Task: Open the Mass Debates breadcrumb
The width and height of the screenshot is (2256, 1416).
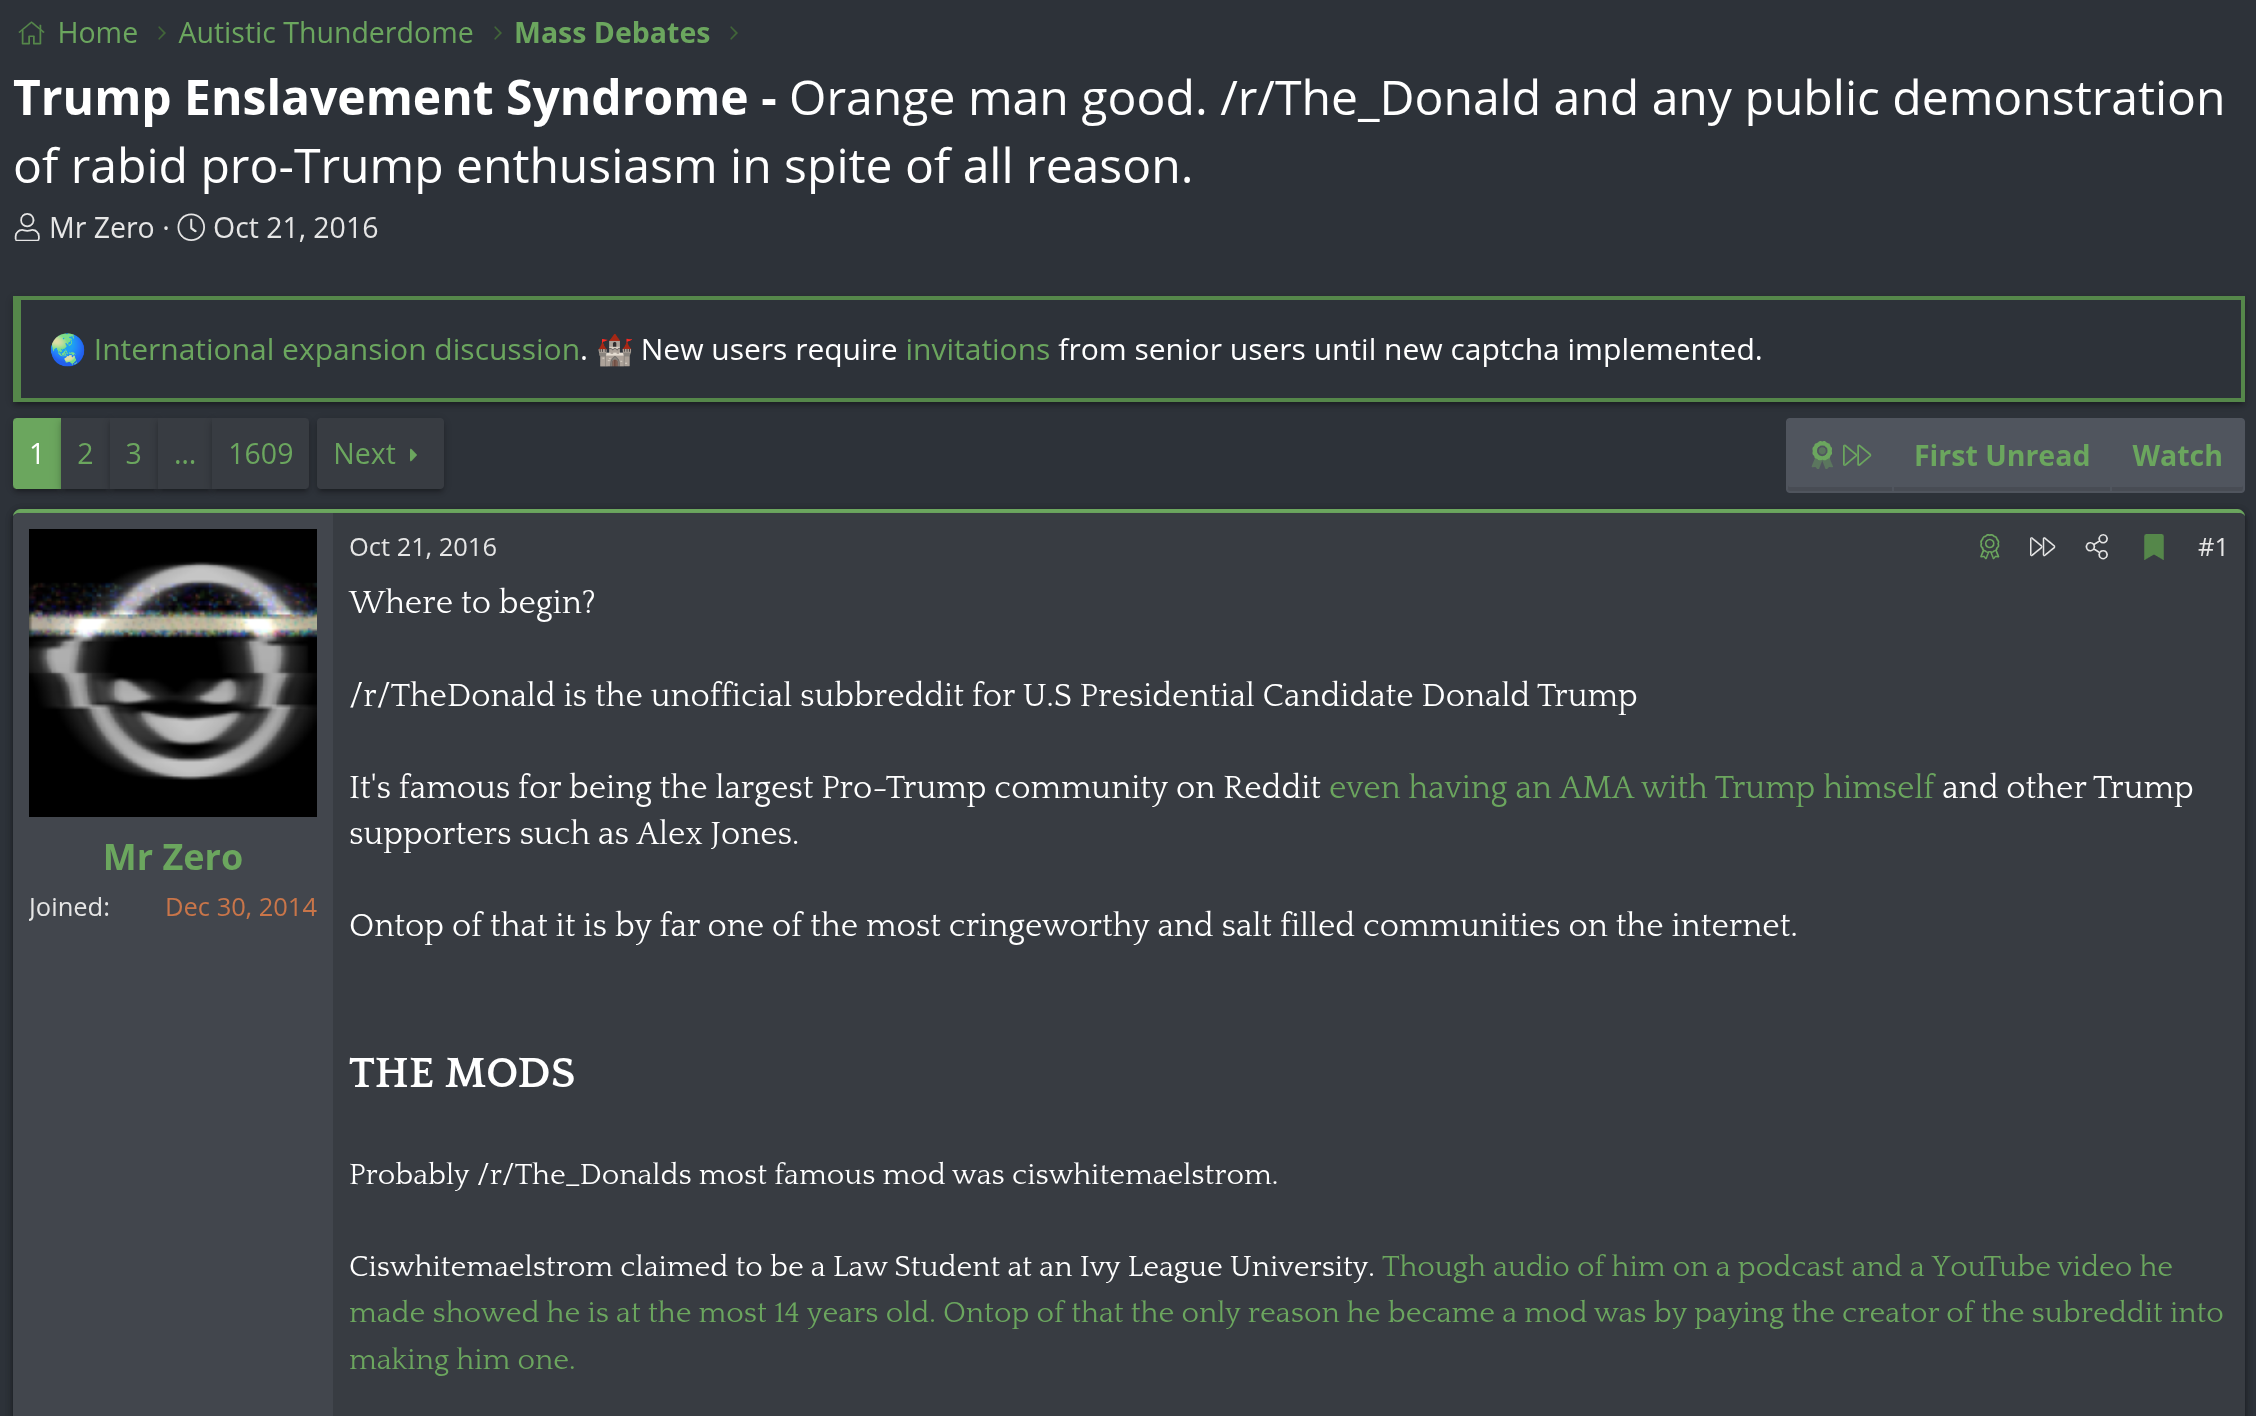Action: [x=612, y=33]
